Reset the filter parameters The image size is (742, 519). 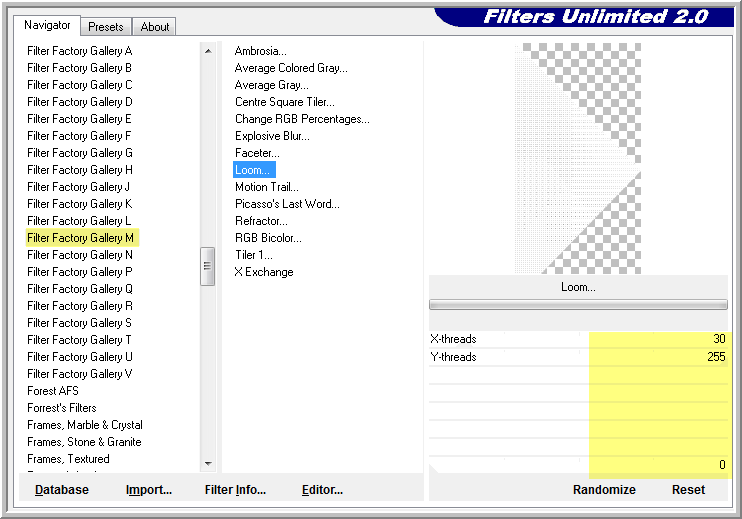coord(688,490)
